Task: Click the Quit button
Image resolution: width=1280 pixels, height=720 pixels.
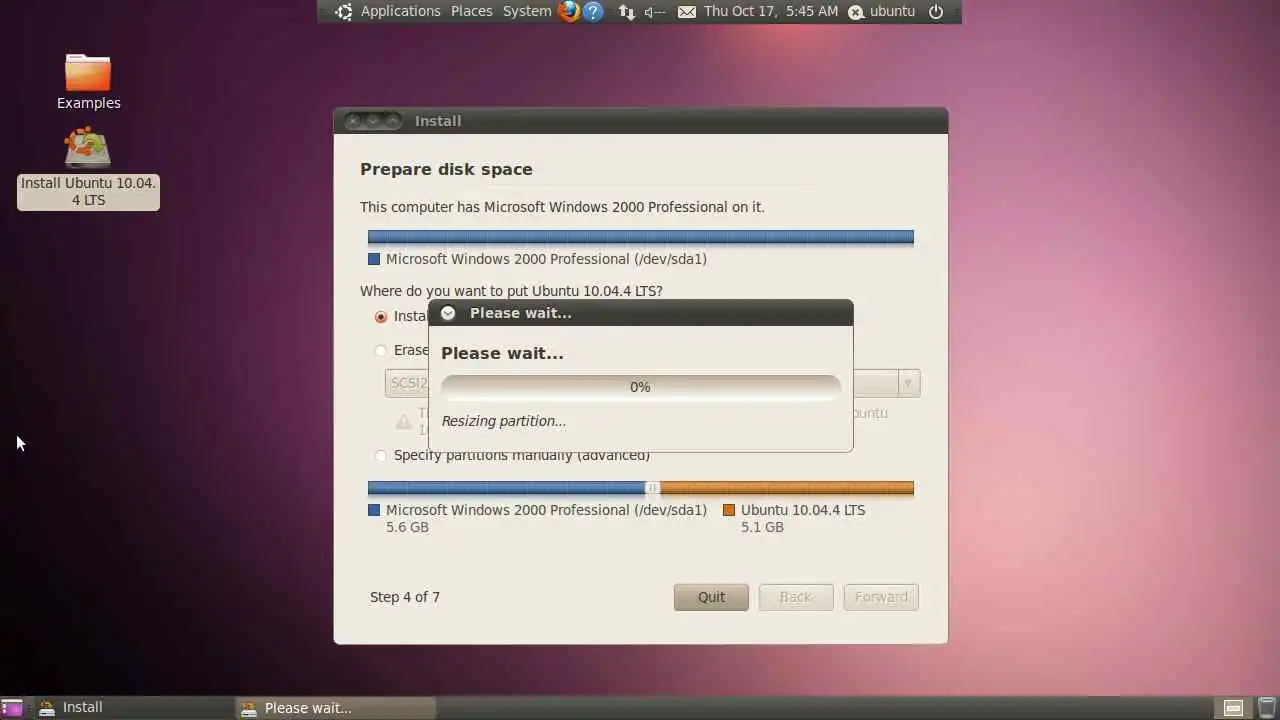Action: (x=711, y=597)
